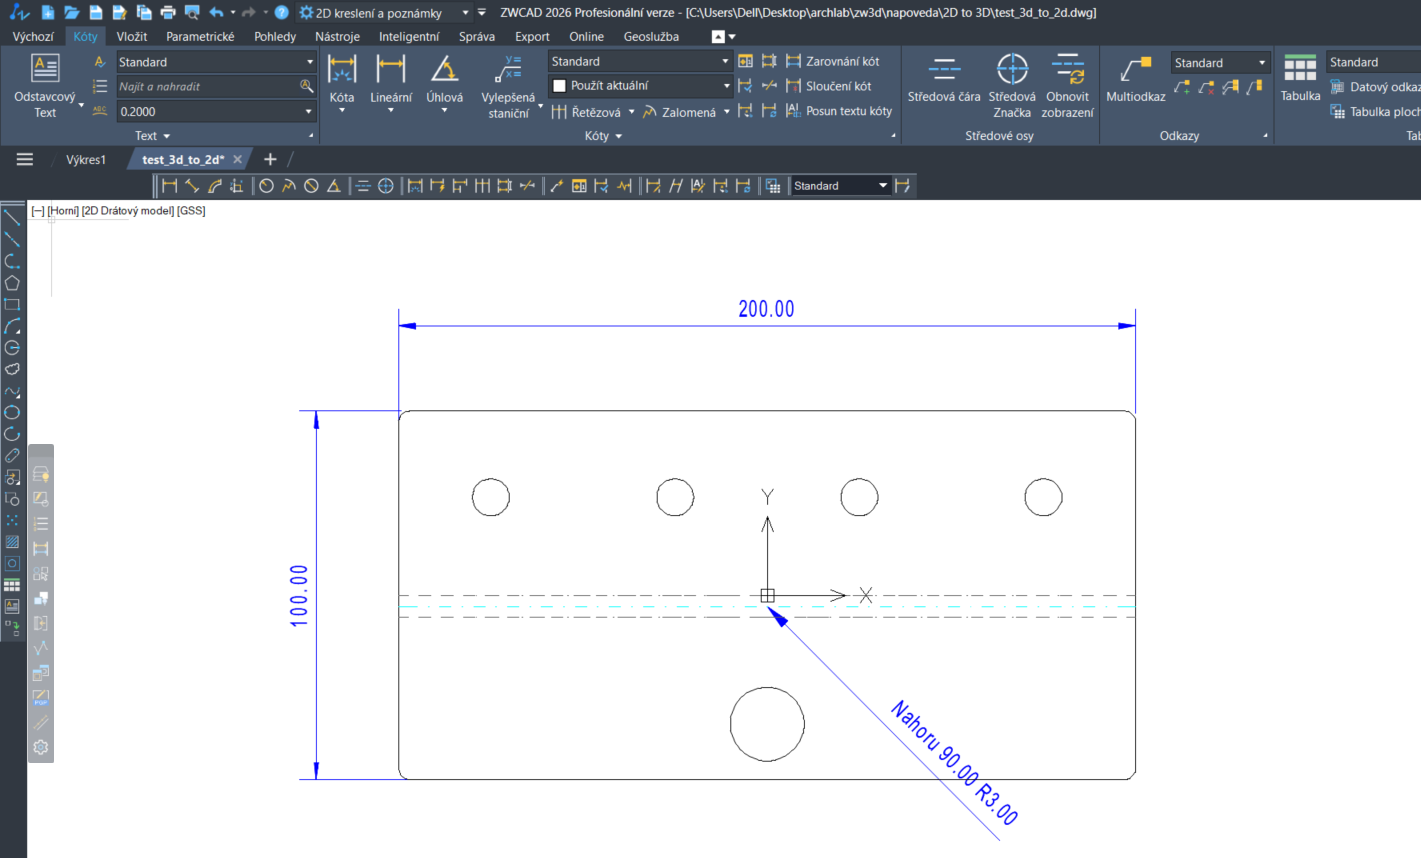The height and width of the screenshot is (858, 1421).
Task: Expand the Kóty panel title
Action: coord(603,136)
